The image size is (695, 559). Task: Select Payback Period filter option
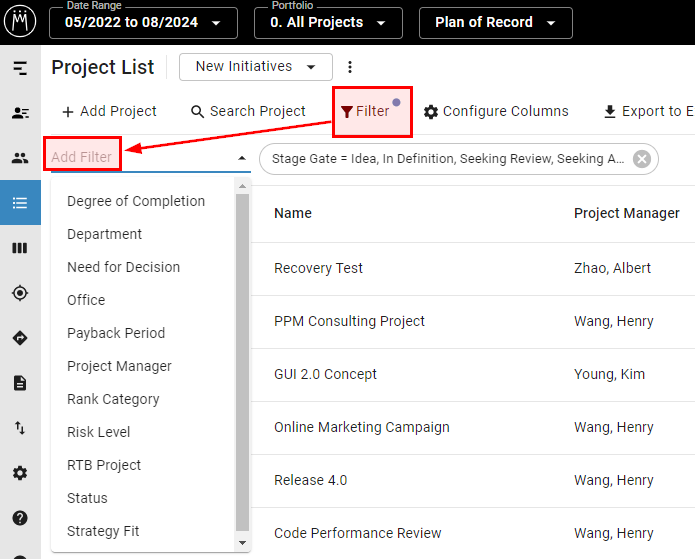116,333
